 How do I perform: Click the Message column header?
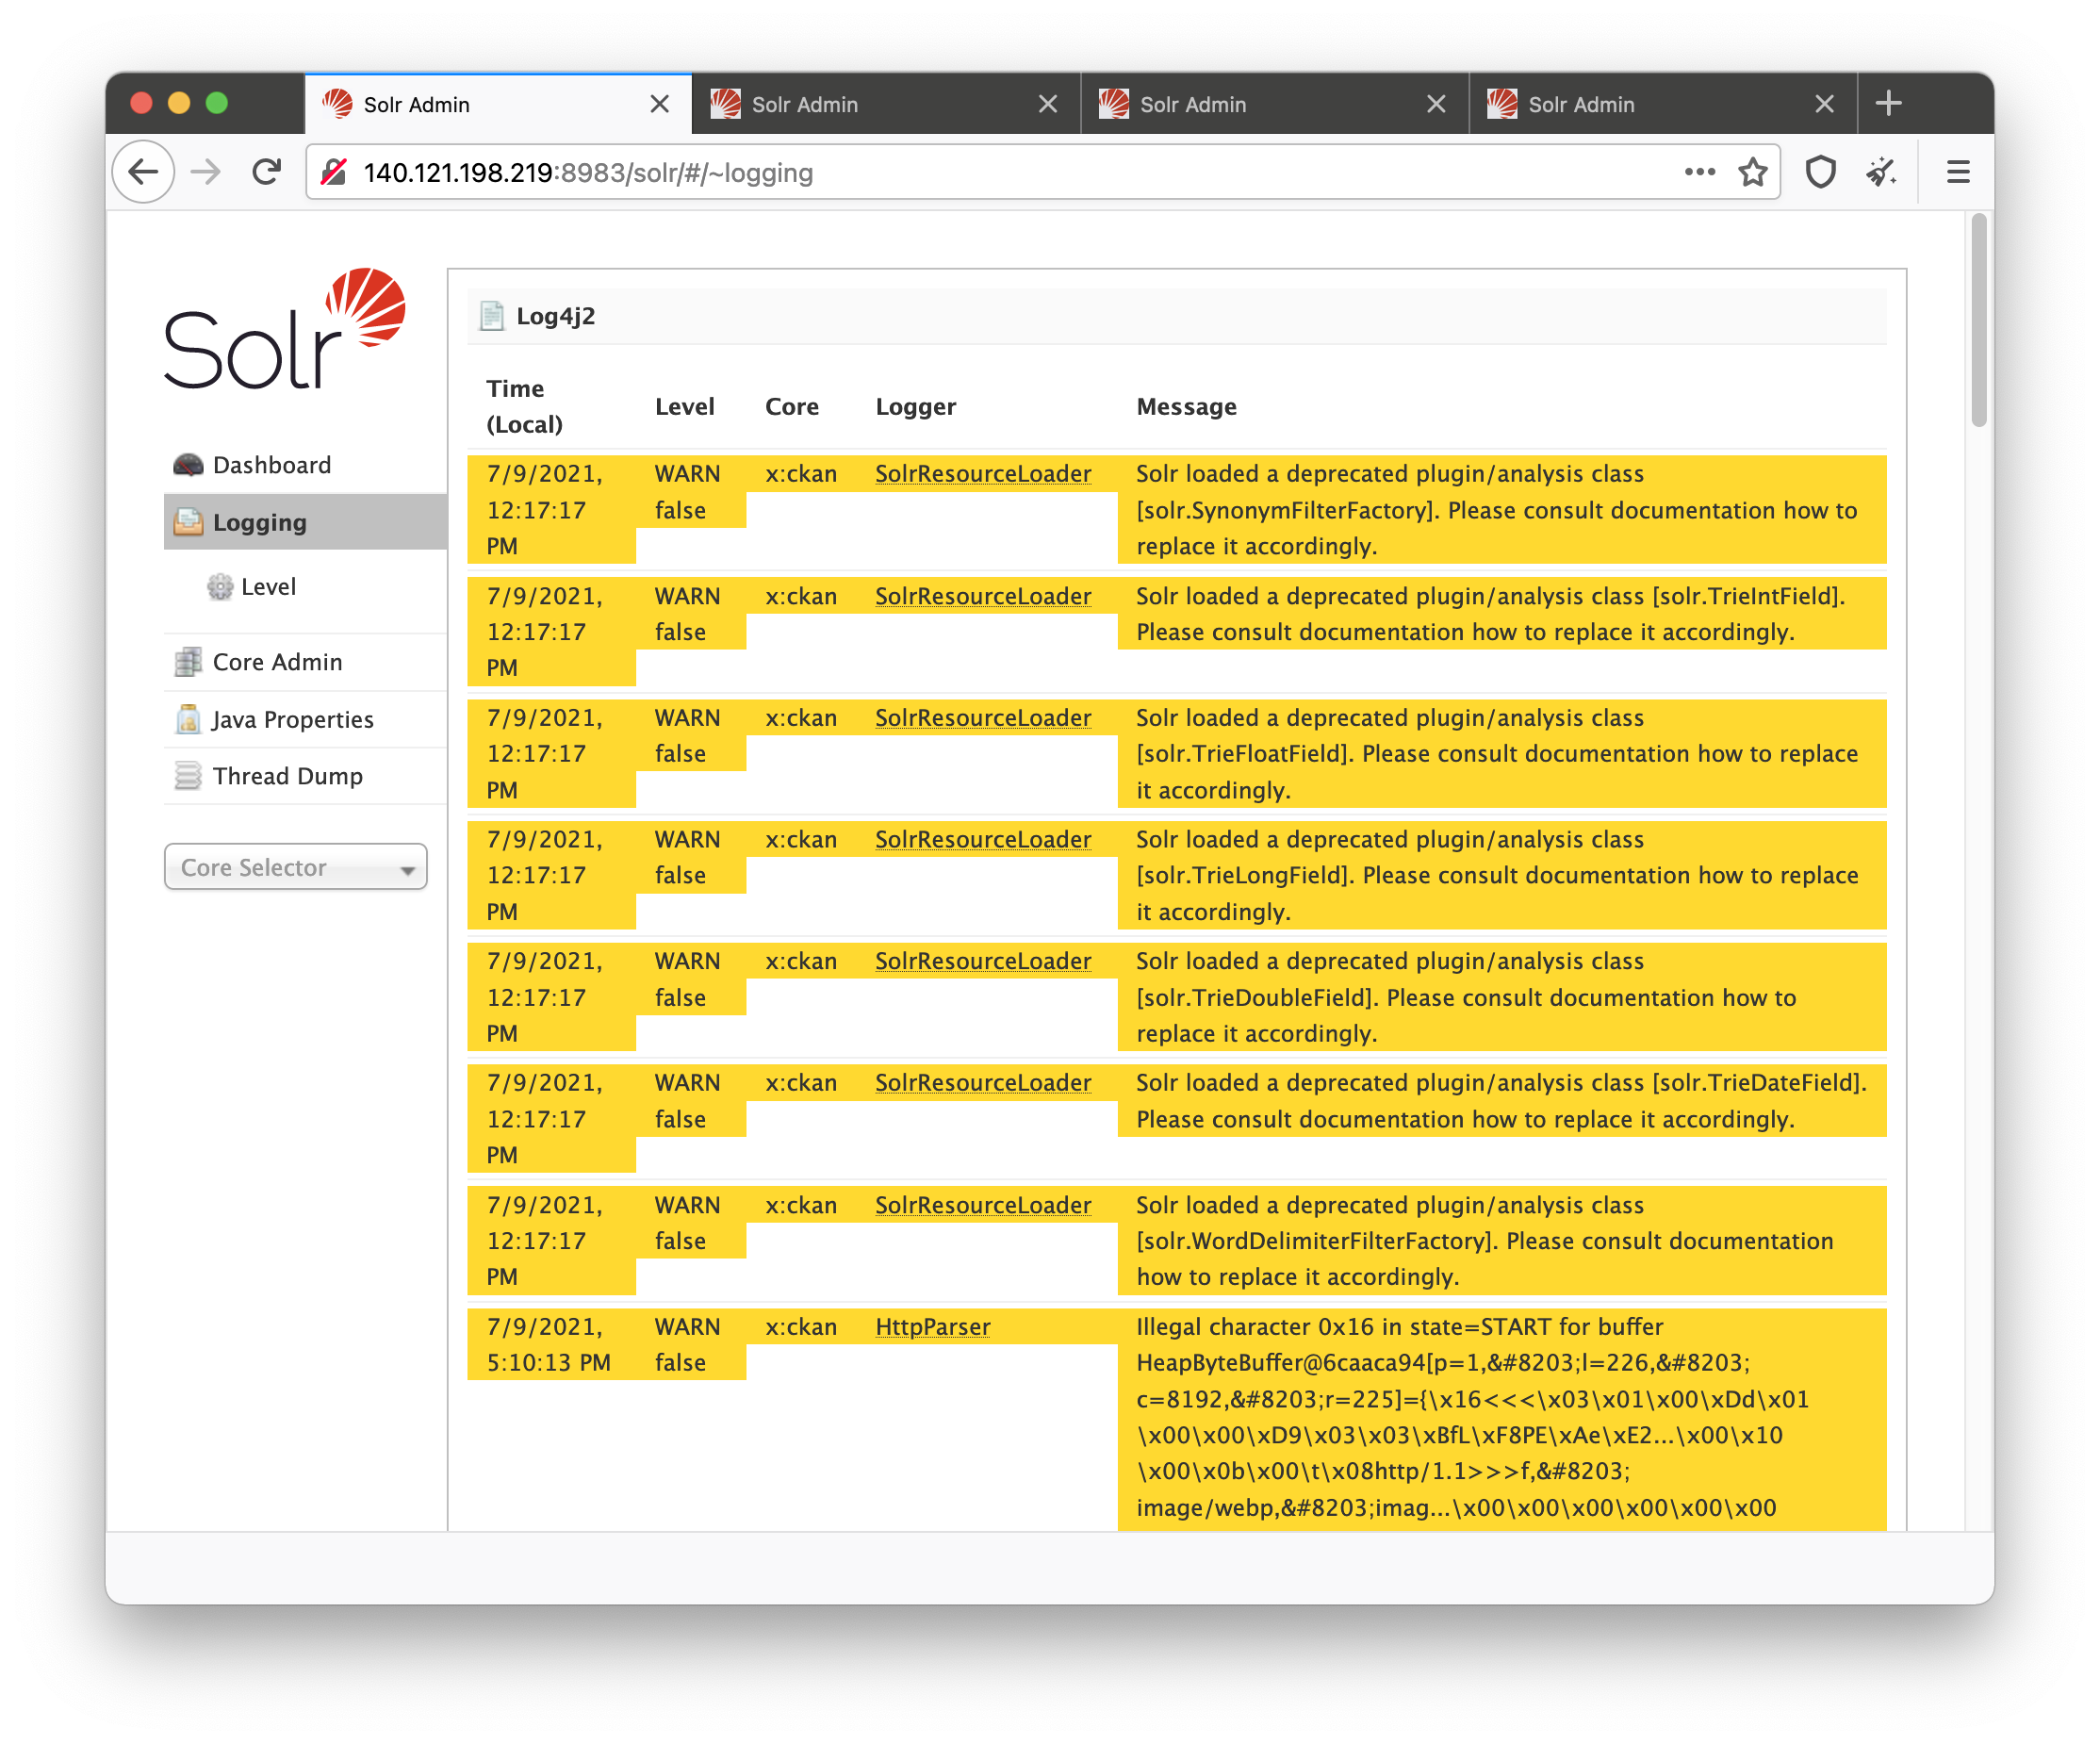[x=1187, y=407]
